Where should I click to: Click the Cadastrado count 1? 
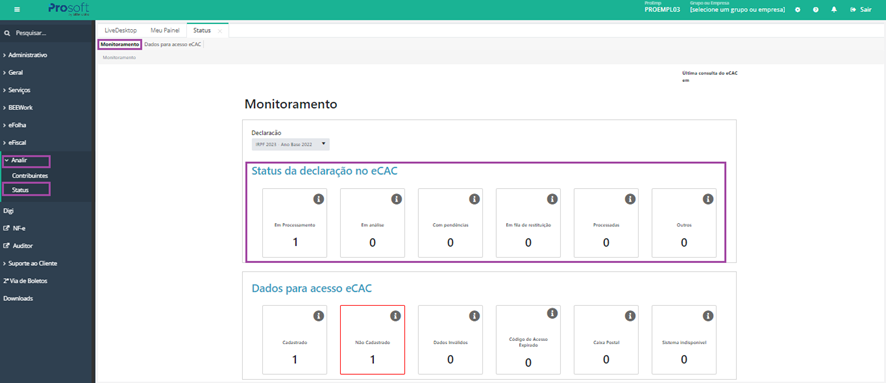click(x=294, y=360)
